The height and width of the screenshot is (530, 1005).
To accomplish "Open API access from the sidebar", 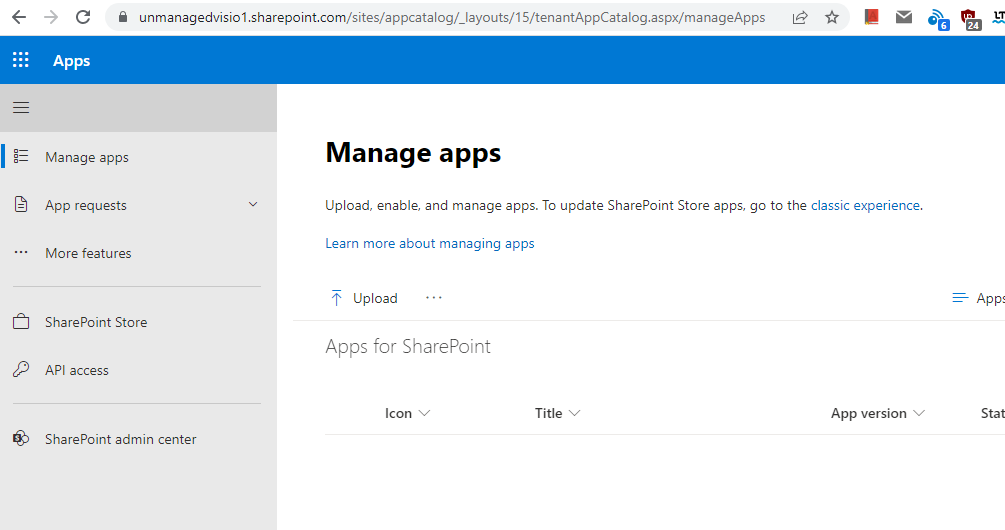I will coord(138,370).
